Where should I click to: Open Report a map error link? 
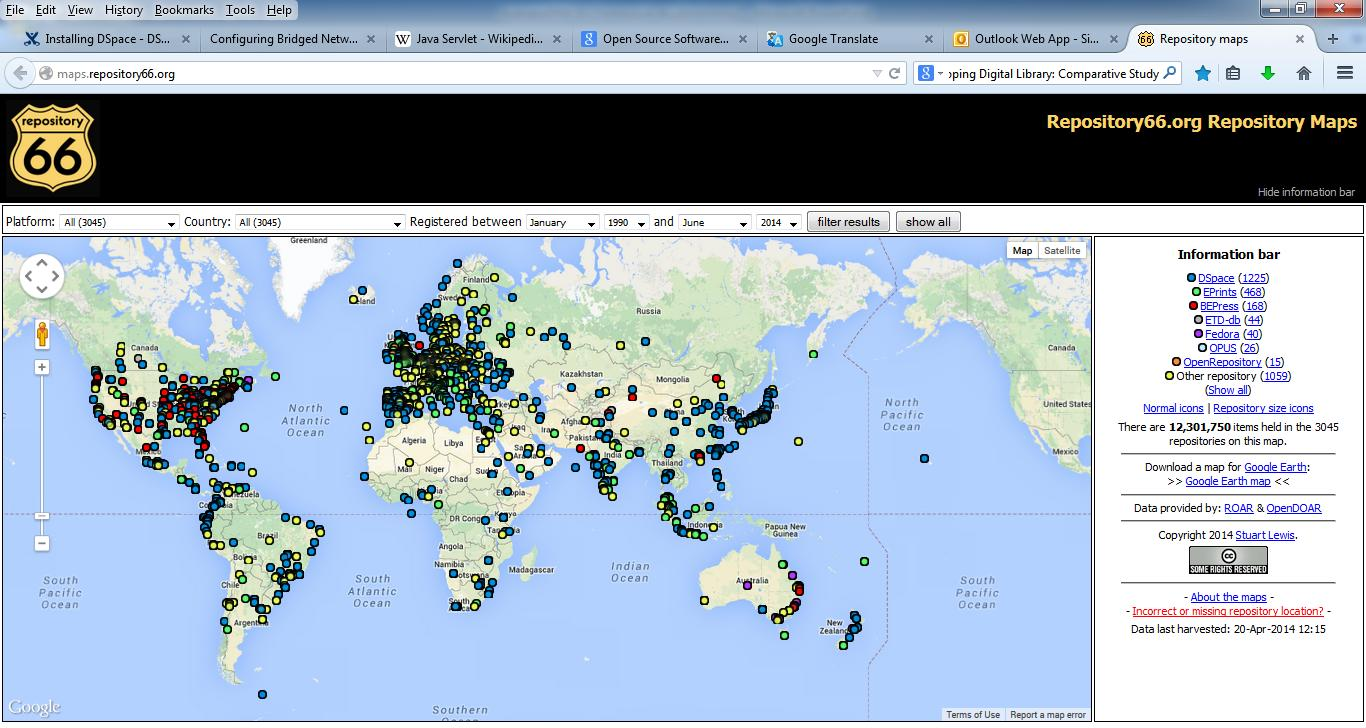[x=1047, y=714]
